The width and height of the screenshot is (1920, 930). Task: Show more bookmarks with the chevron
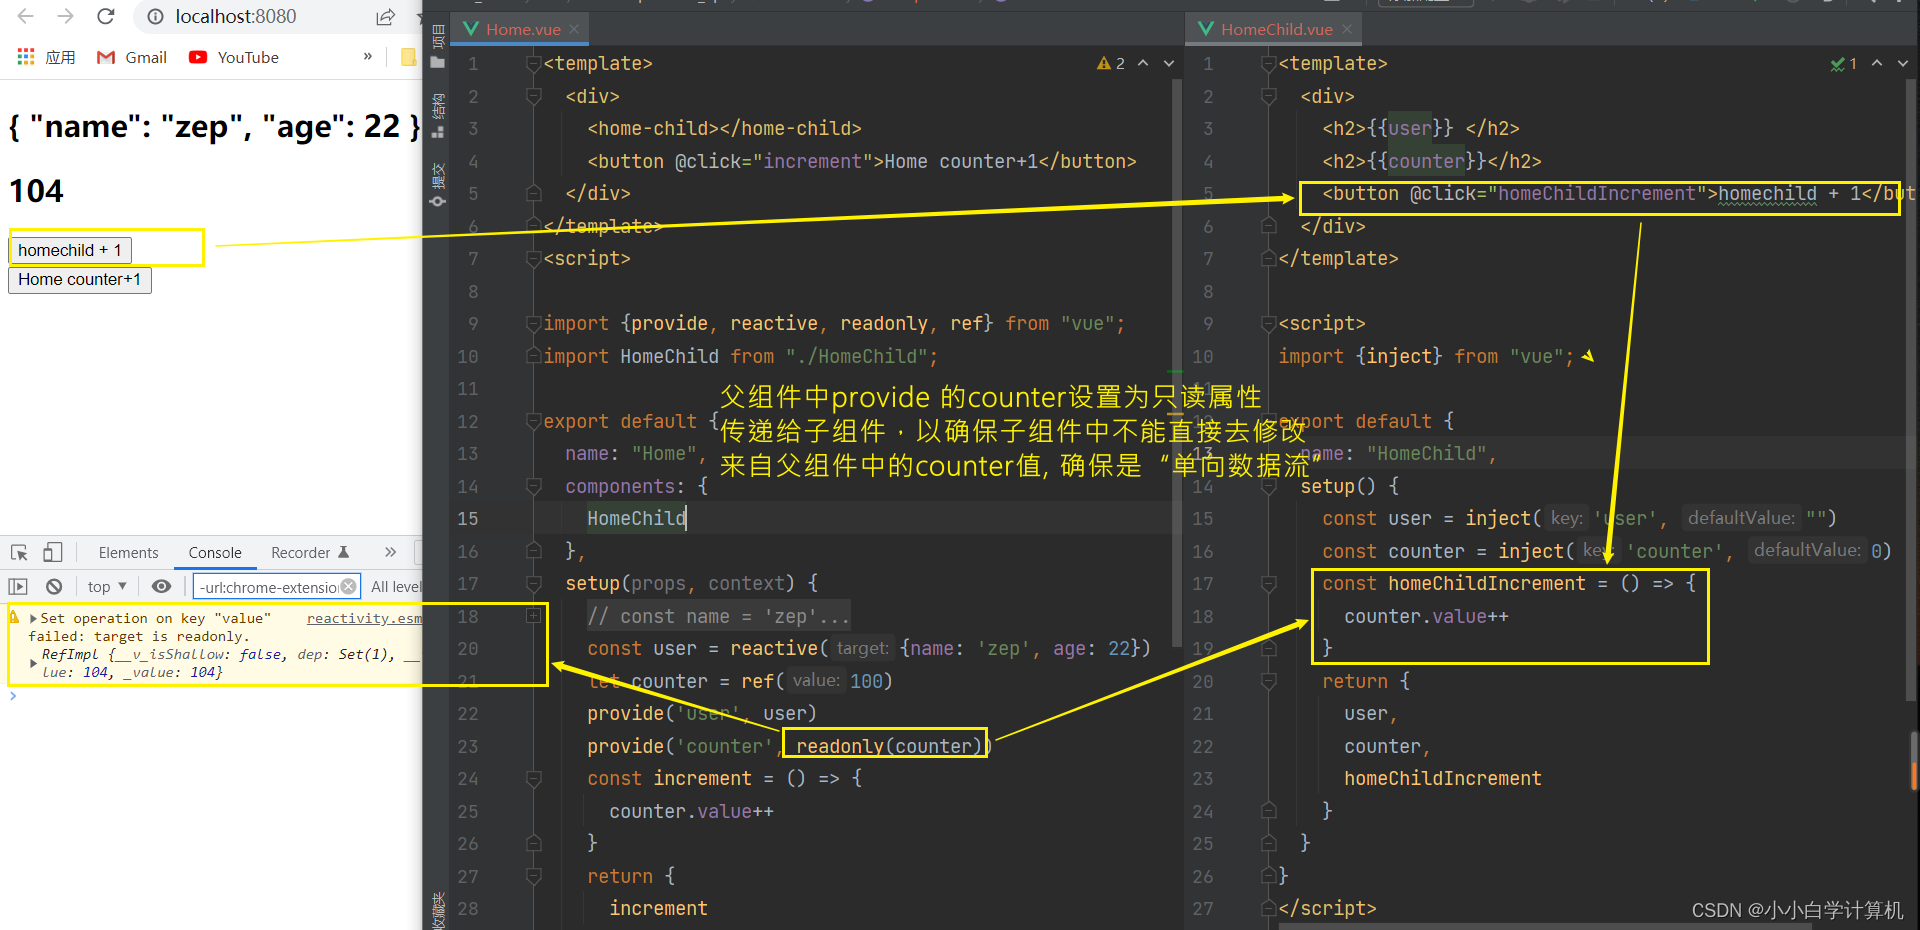point(368,56)
